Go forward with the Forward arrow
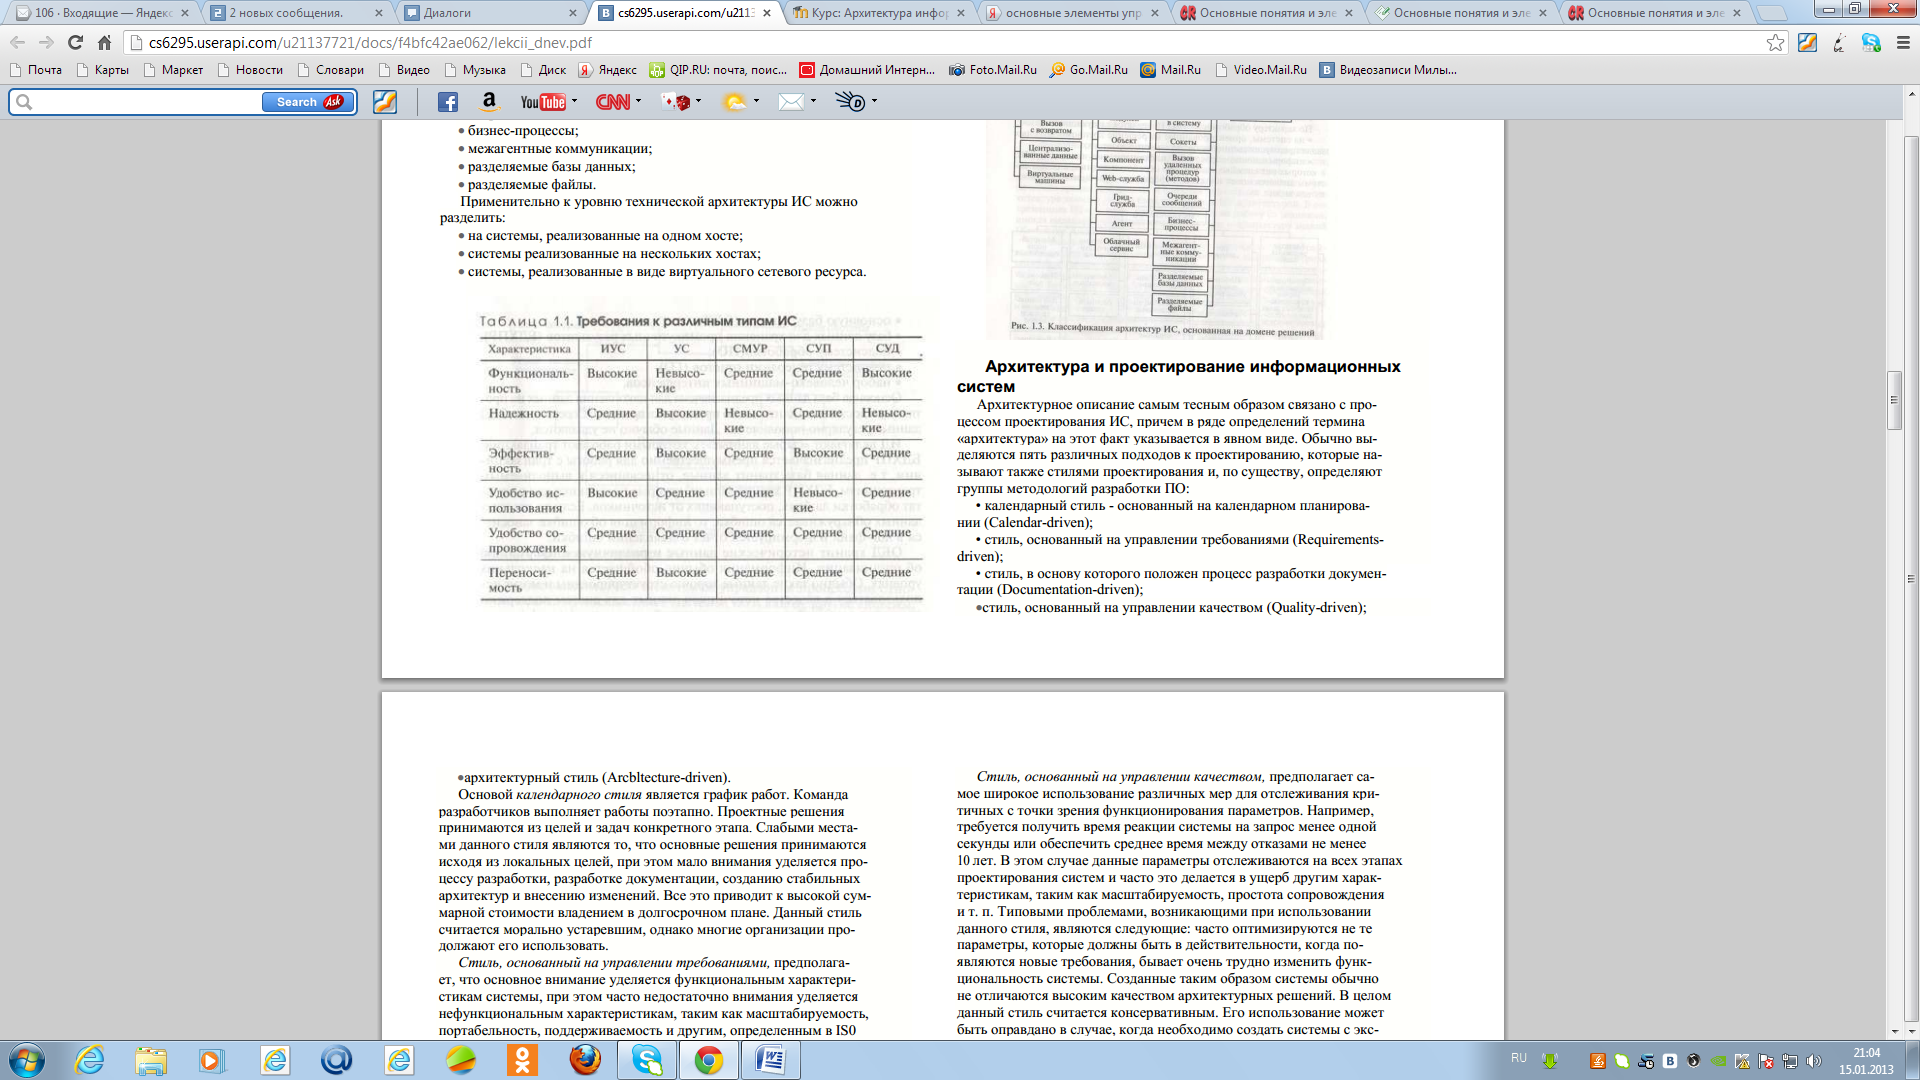Screen dimensions: 1920x1080 pos(46,43)
